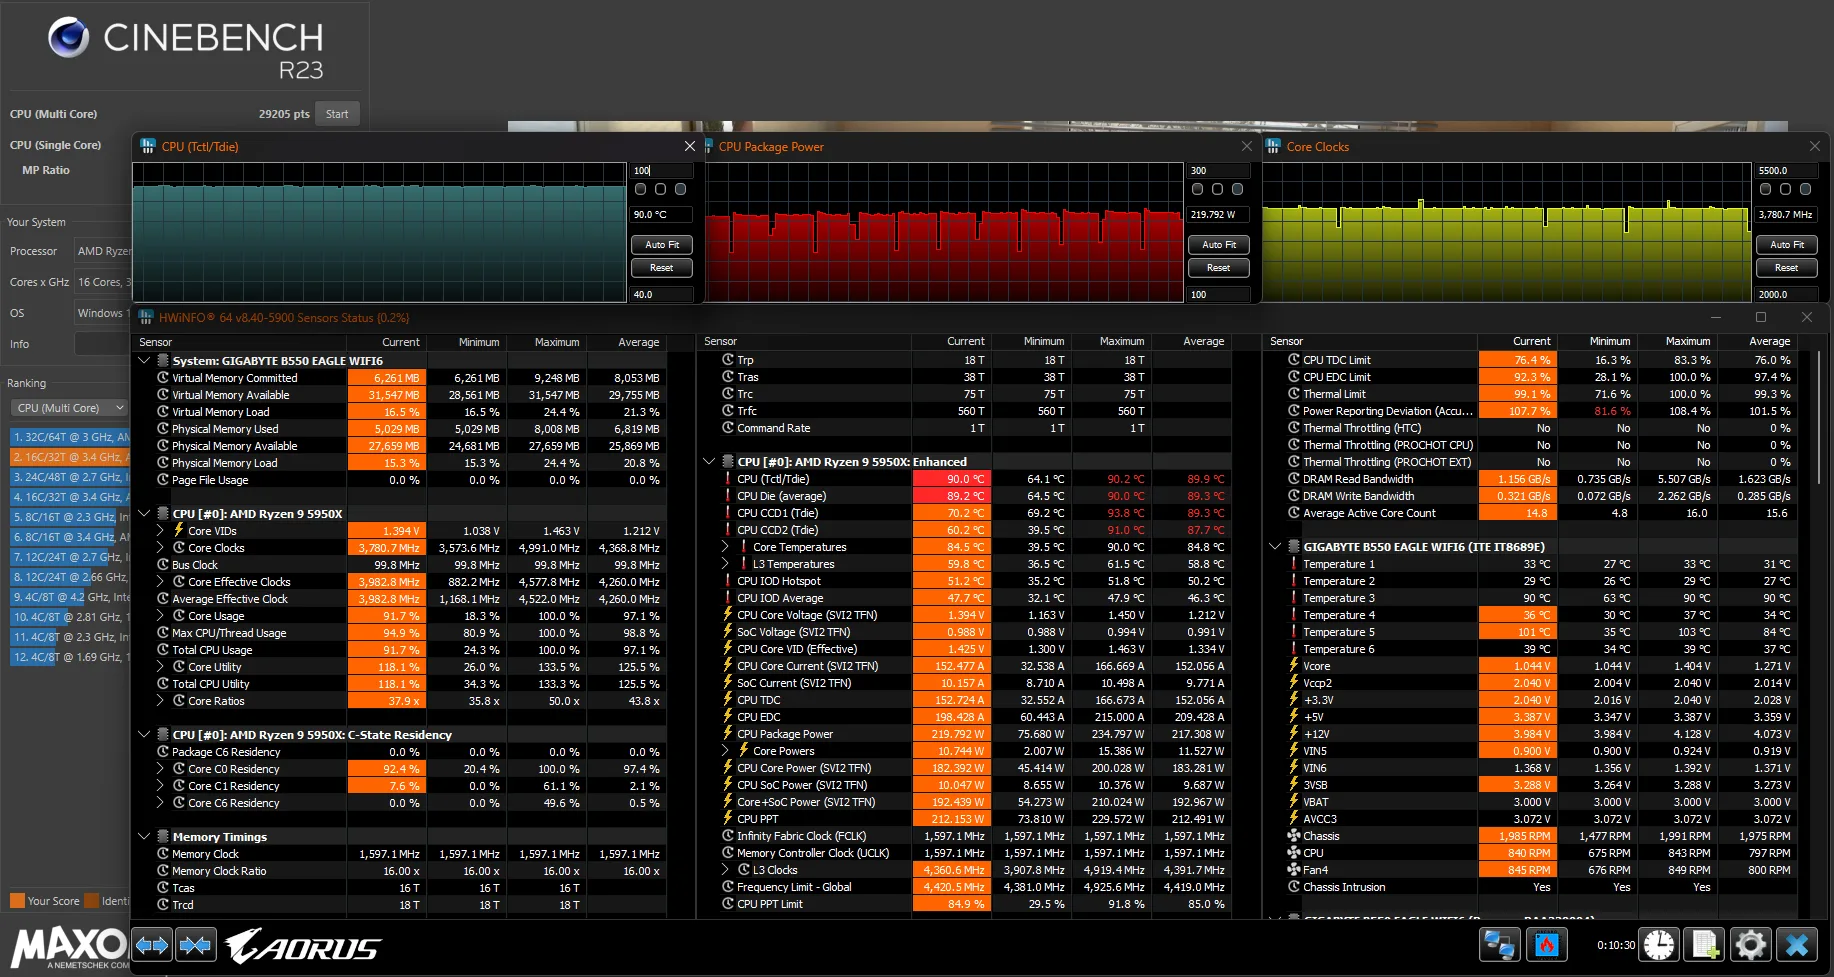Click the clock icon beside Bus Clock
The width and height of the screenshot is (1834, 977).
coord(163,565)
